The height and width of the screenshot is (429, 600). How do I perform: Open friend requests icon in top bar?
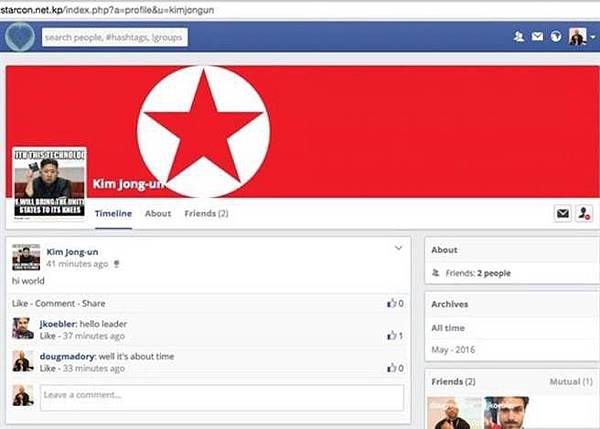tap(519, 36)
